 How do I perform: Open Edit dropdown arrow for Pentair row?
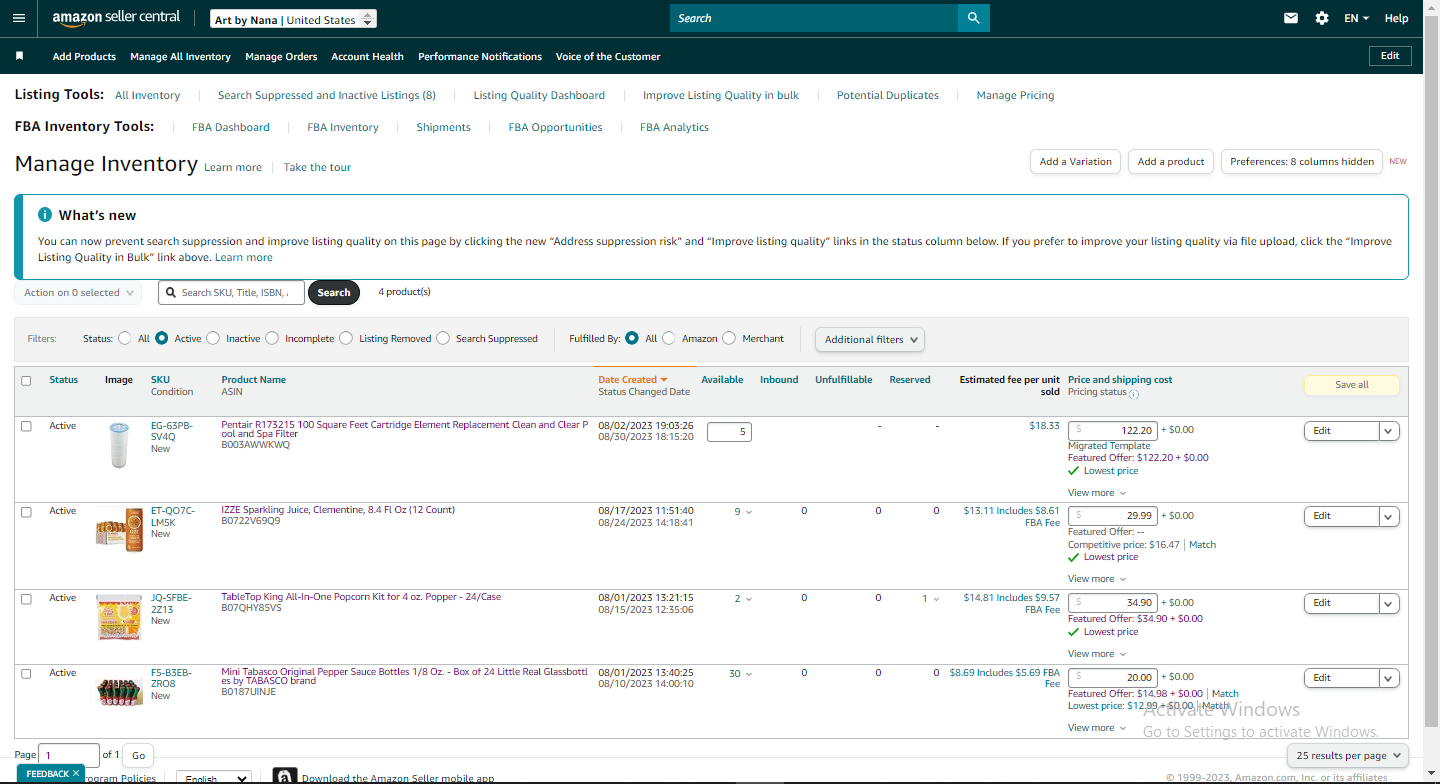[x=1389, y=431]
